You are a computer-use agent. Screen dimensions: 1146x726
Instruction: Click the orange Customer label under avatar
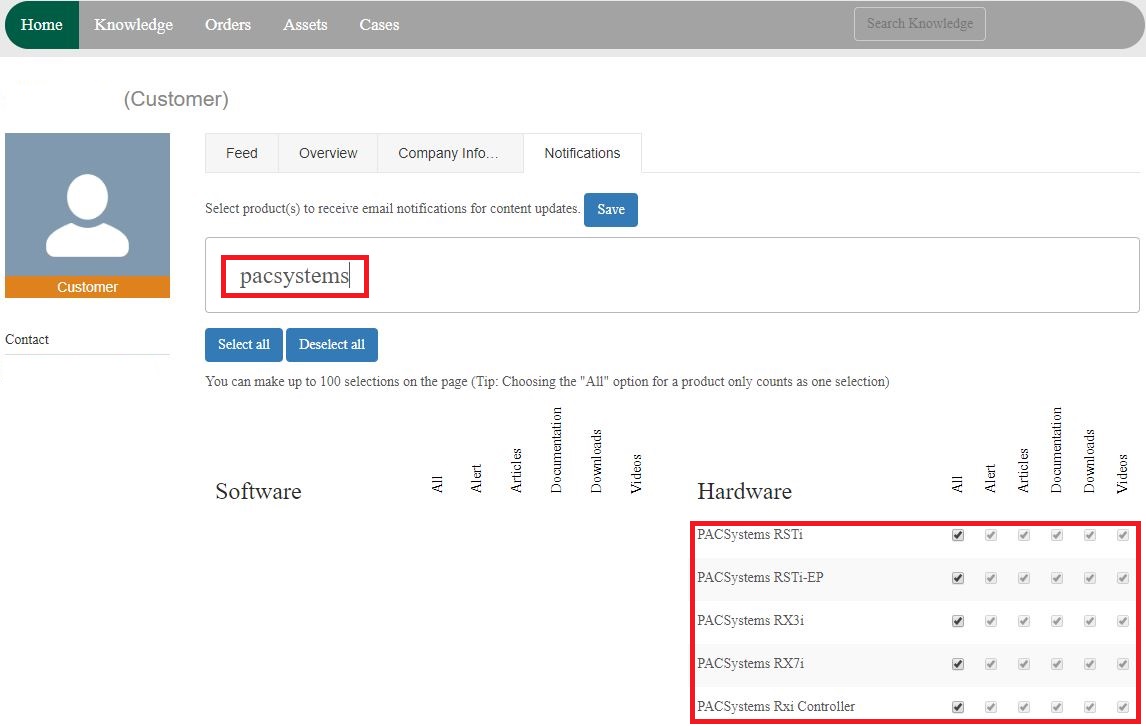[88, 287]
